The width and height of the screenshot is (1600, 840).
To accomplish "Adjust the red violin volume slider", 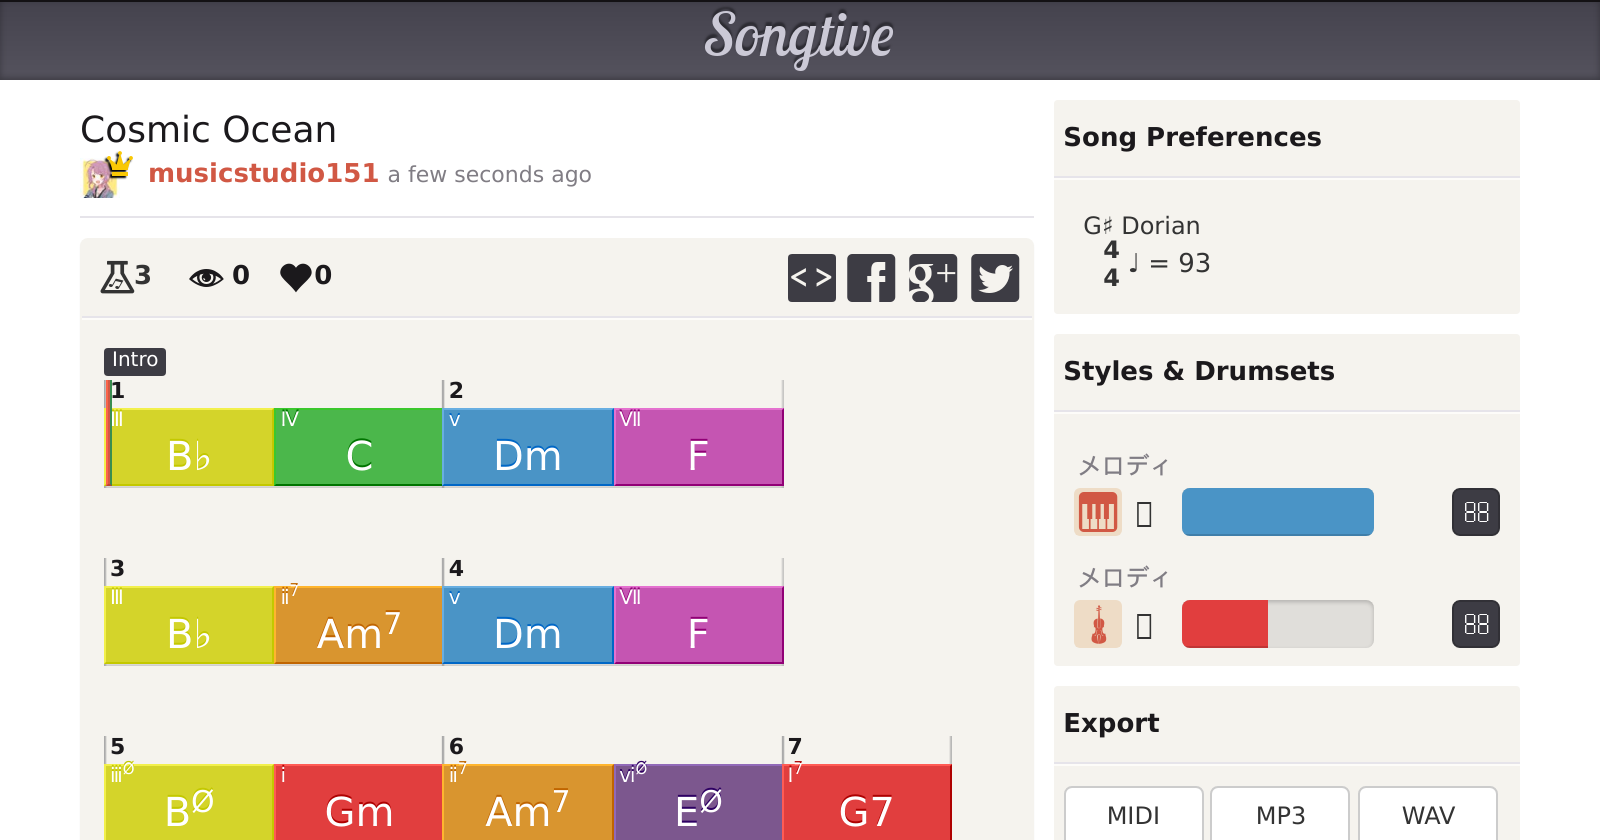I will (1277, 624).
